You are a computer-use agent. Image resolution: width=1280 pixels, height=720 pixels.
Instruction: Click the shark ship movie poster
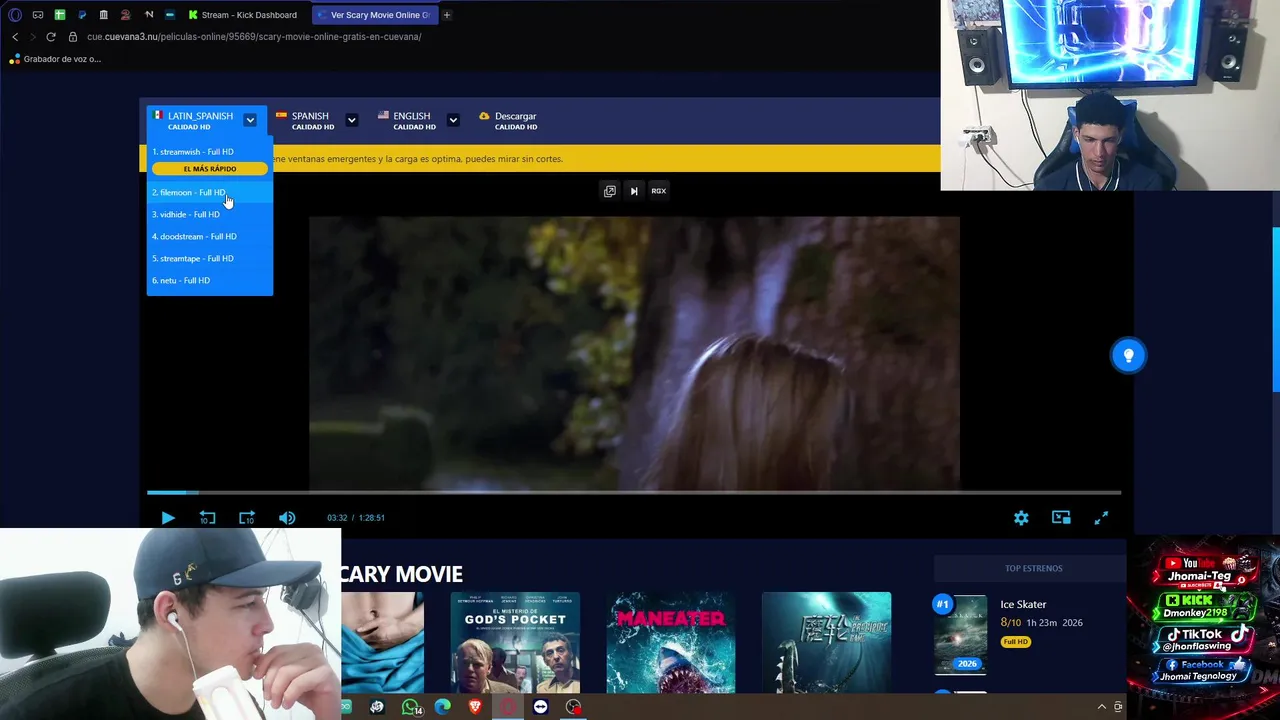(x=827, y=642)
